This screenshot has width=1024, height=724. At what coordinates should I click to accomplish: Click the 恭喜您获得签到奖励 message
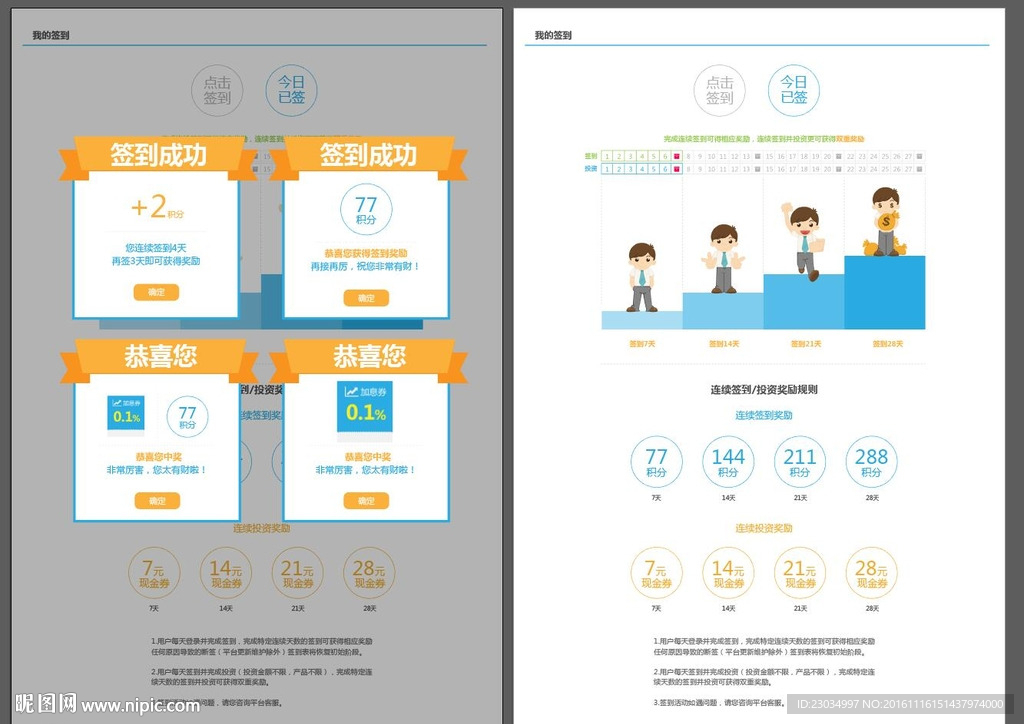click(x=366, y=253)
